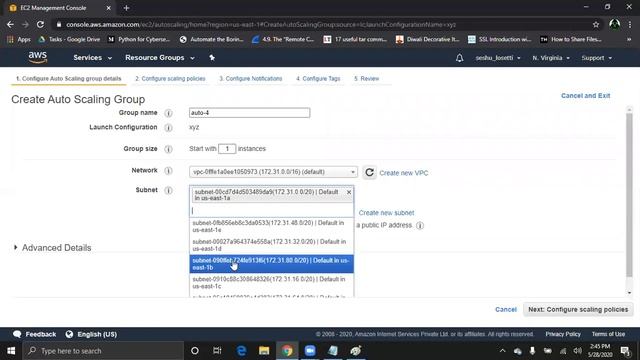
Task: Go to step 2 Configure scaling policies
Action: coord(170,79)
